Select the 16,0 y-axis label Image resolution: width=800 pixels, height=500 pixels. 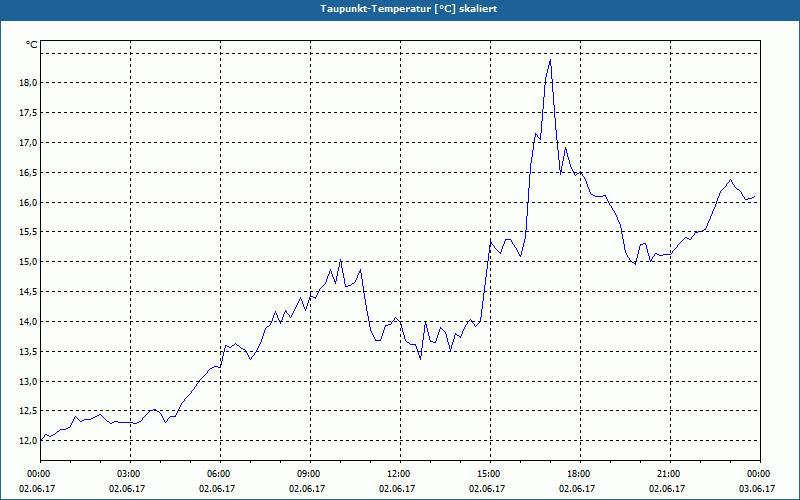point(29,203)
